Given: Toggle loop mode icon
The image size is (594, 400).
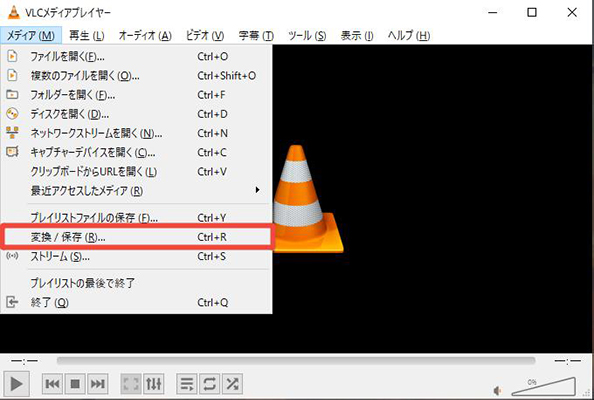Looking at the screenshot, I should click(209, 384).
